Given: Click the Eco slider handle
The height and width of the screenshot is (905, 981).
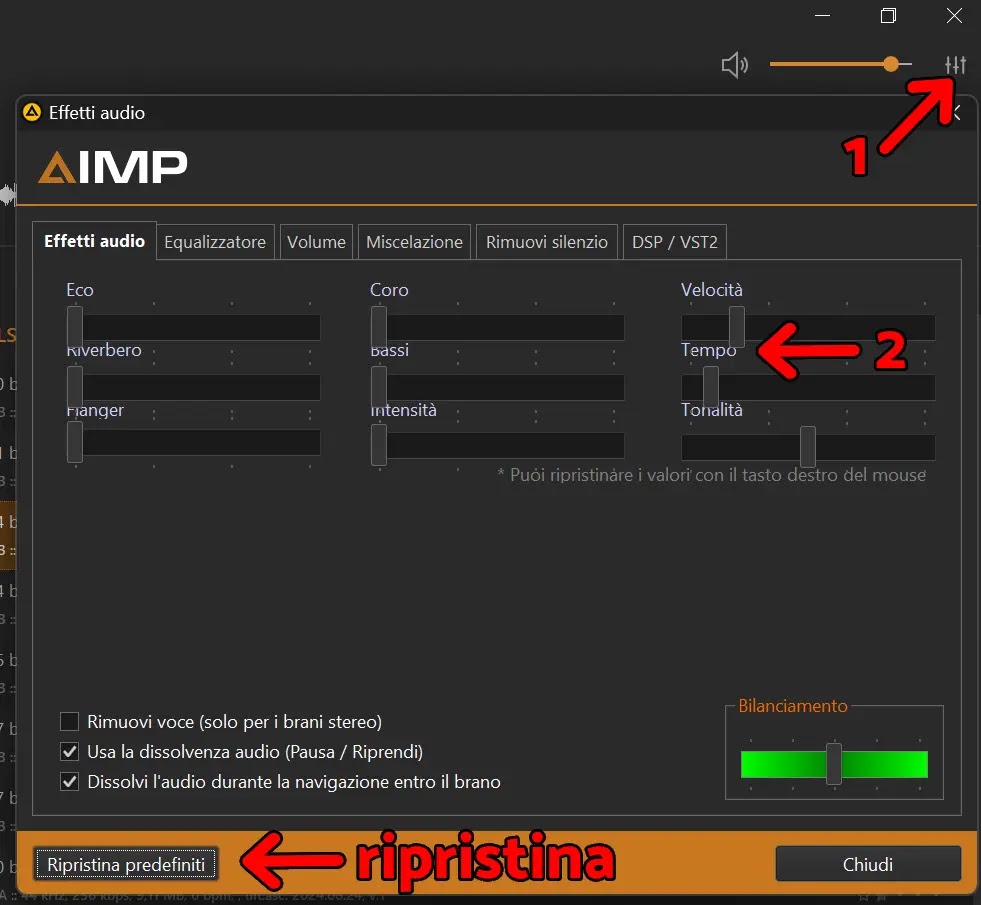Looking at the screenshot, I should [75, 326].
